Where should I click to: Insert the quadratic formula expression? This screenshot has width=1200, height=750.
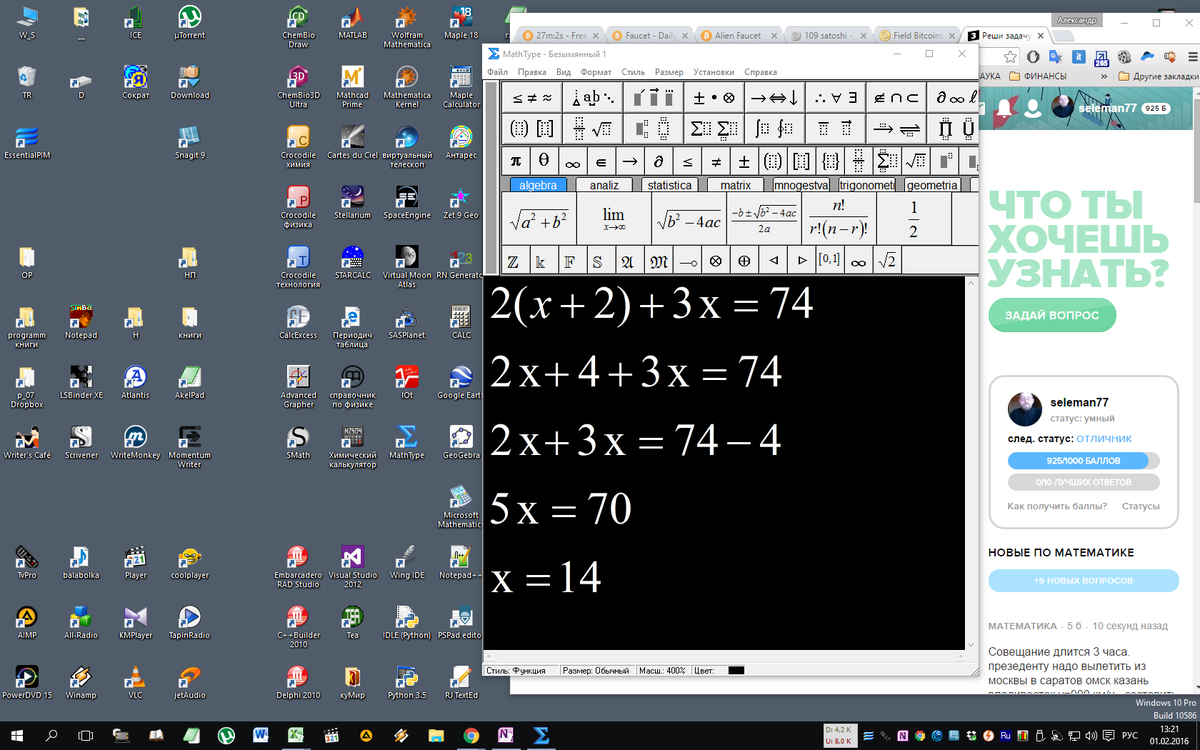point(764,218)
